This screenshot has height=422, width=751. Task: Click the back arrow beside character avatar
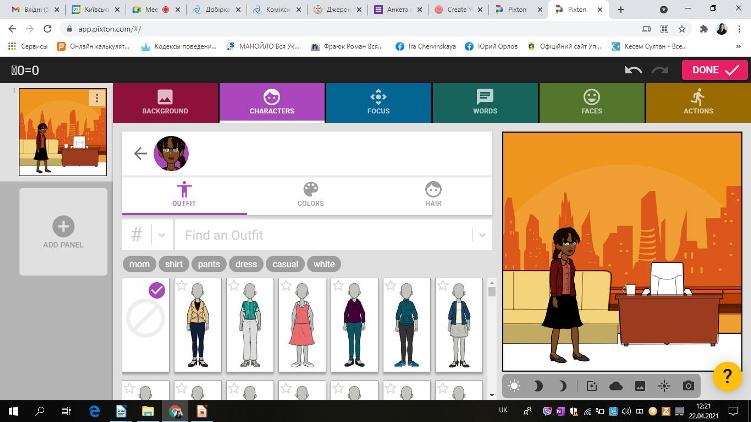click(140, 153)
